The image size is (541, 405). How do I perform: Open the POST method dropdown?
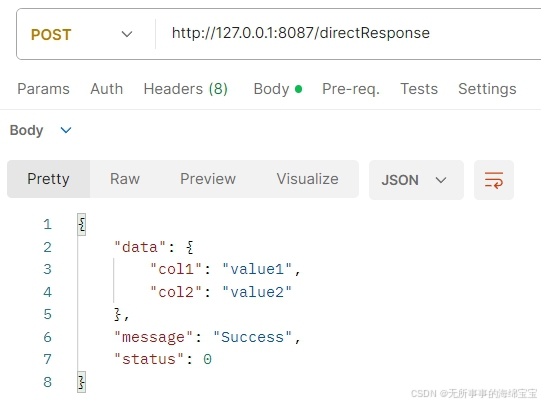coord(81,34)
